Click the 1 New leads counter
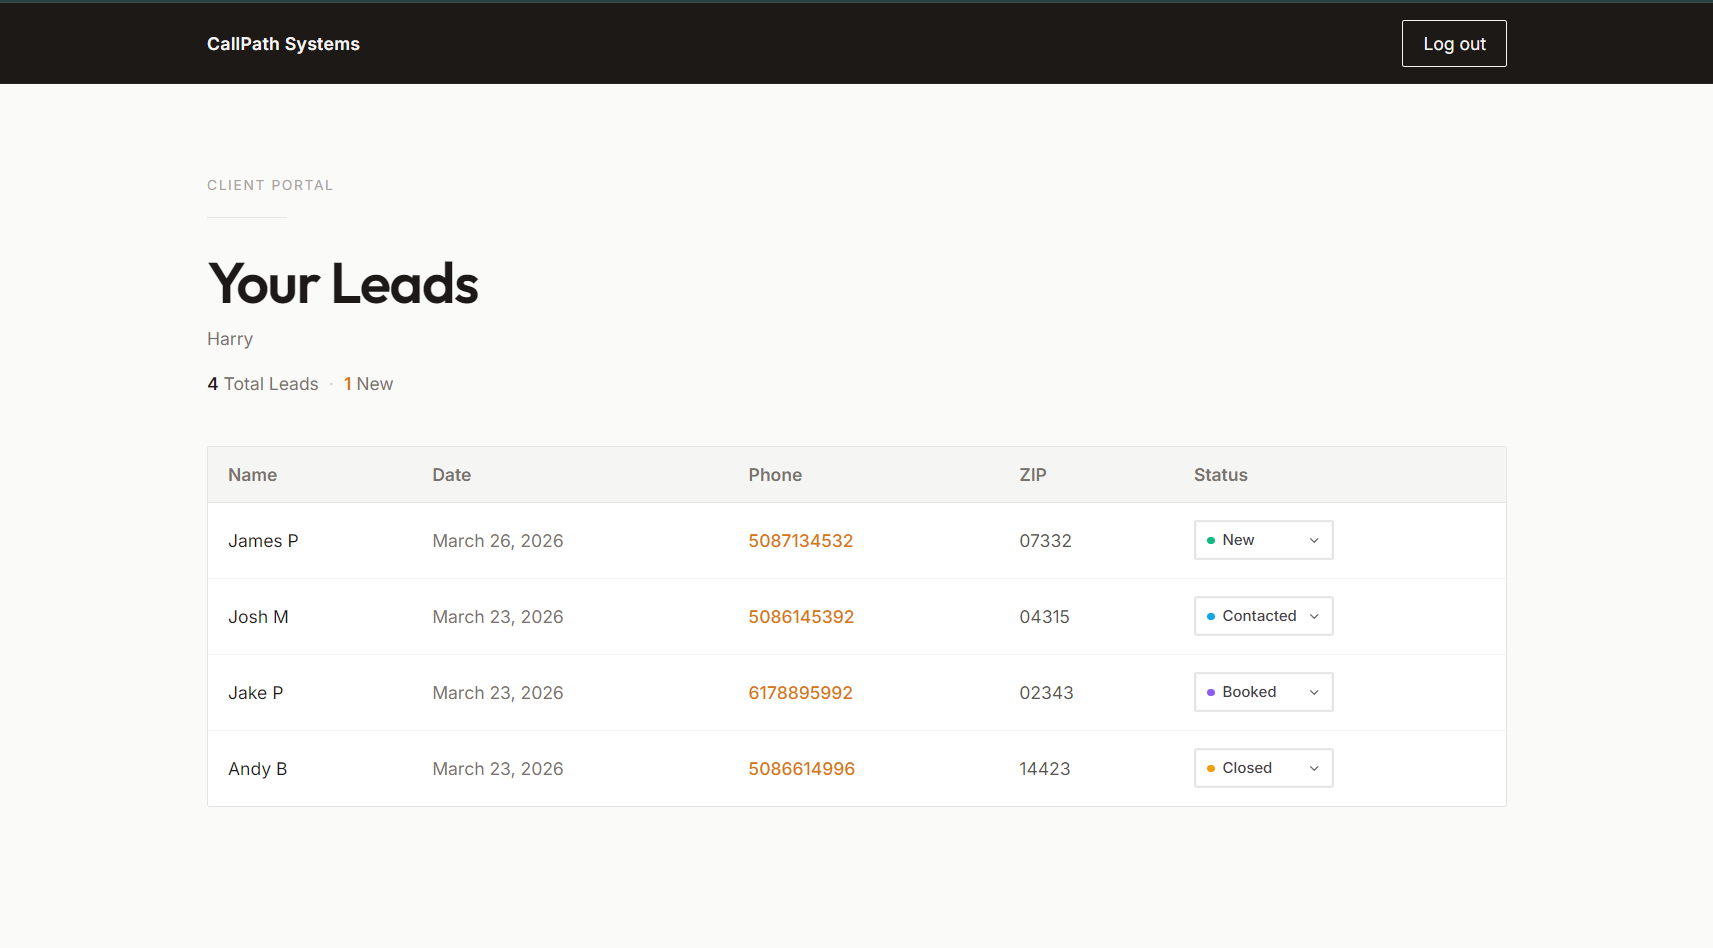 tap(368, 383)
